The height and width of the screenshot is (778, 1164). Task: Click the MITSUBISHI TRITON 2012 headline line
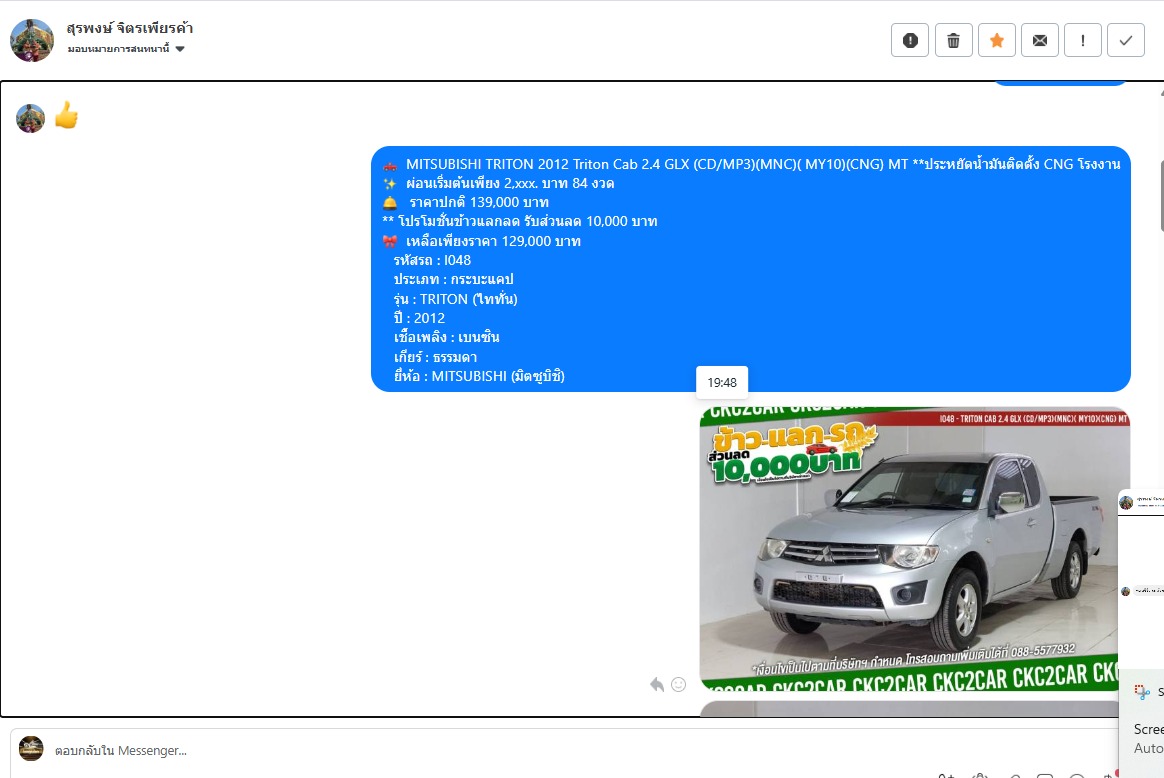tap(751, 164)
